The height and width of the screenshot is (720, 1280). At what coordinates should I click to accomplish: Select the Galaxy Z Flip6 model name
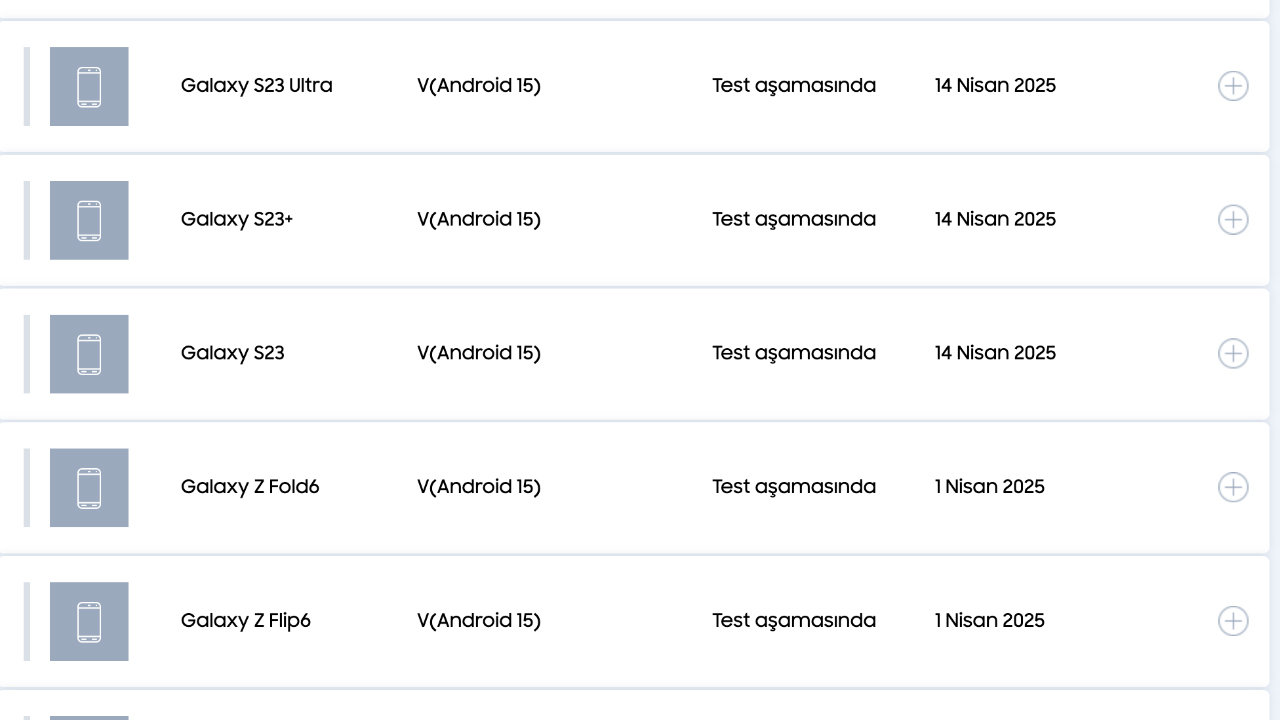tap(246, 621)
